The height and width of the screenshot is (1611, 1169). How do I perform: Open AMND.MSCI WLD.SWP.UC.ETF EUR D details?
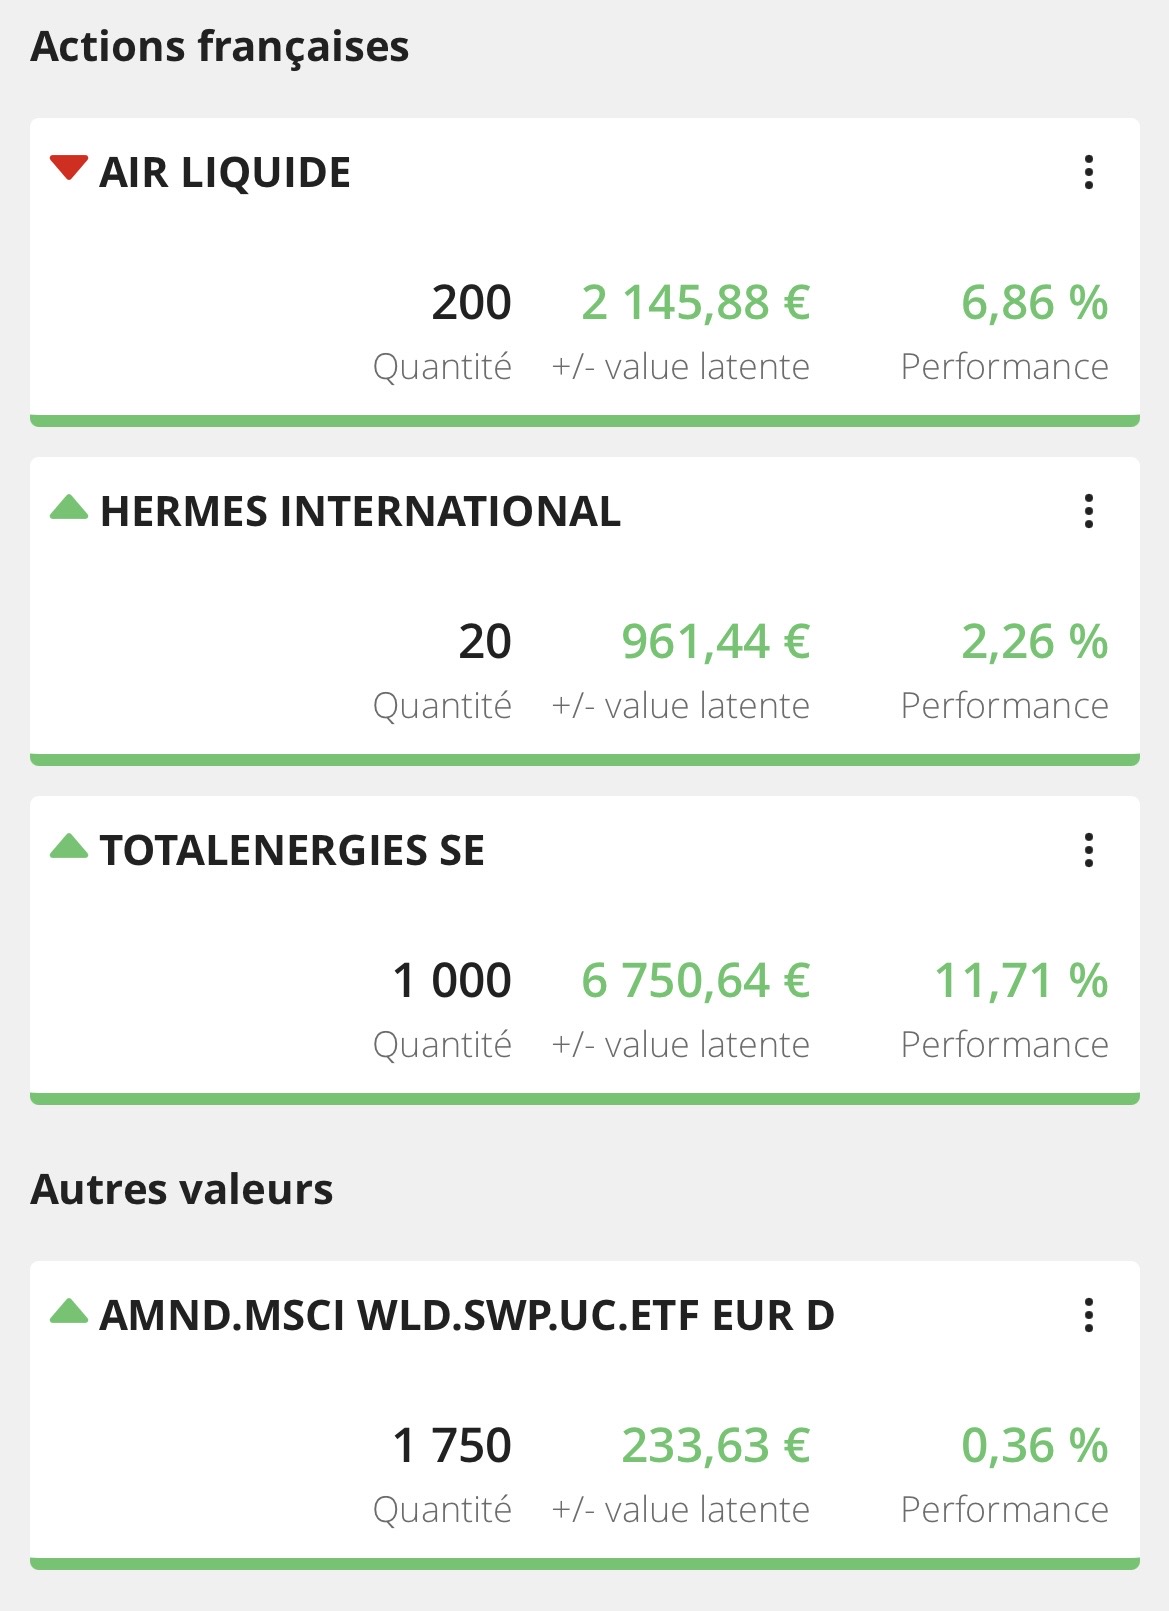pos(467,1316)
